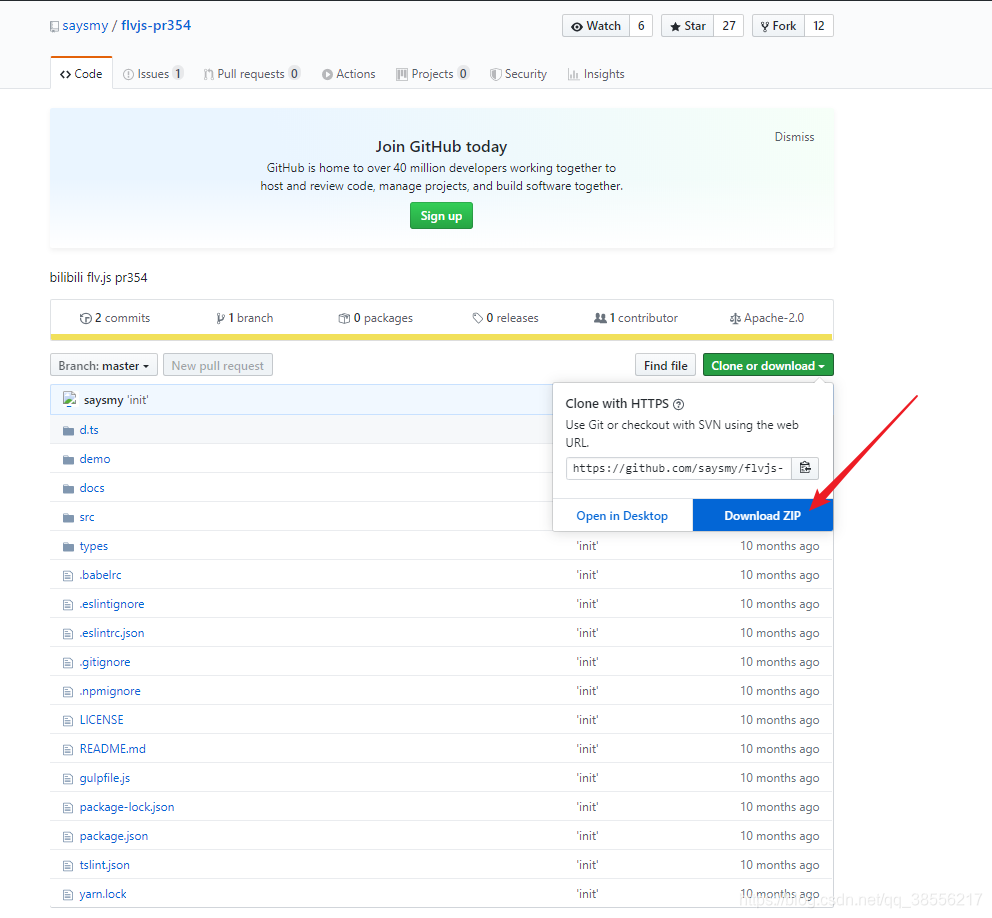Click the green Sign up button
The image size is (992, 918).
(441, 216)
